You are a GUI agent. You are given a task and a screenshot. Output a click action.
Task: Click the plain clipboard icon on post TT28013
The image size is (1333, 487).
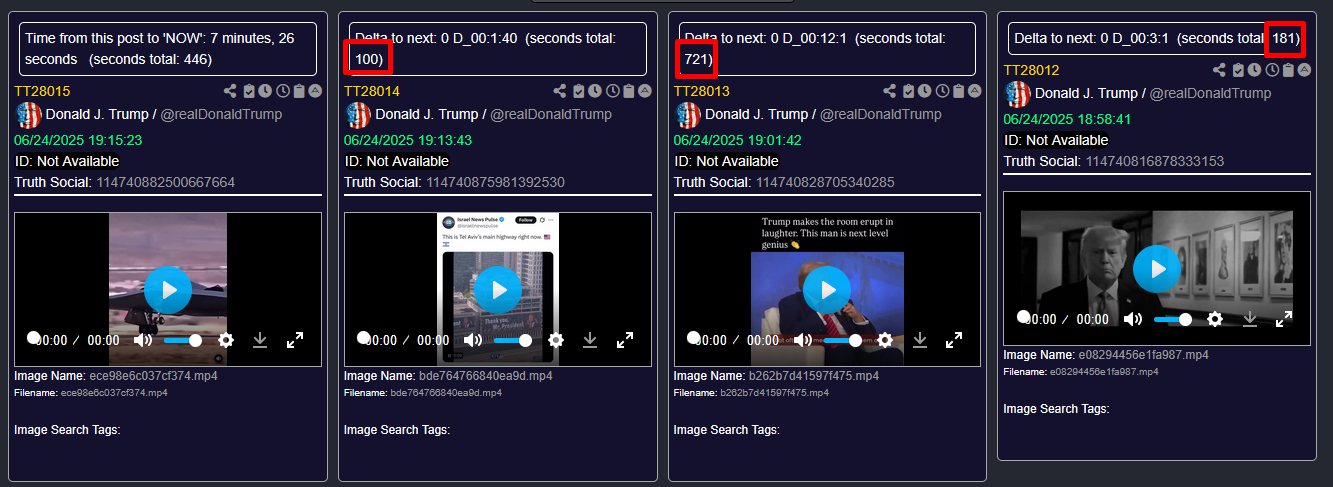pyautogui.click(x=959, y=90)
